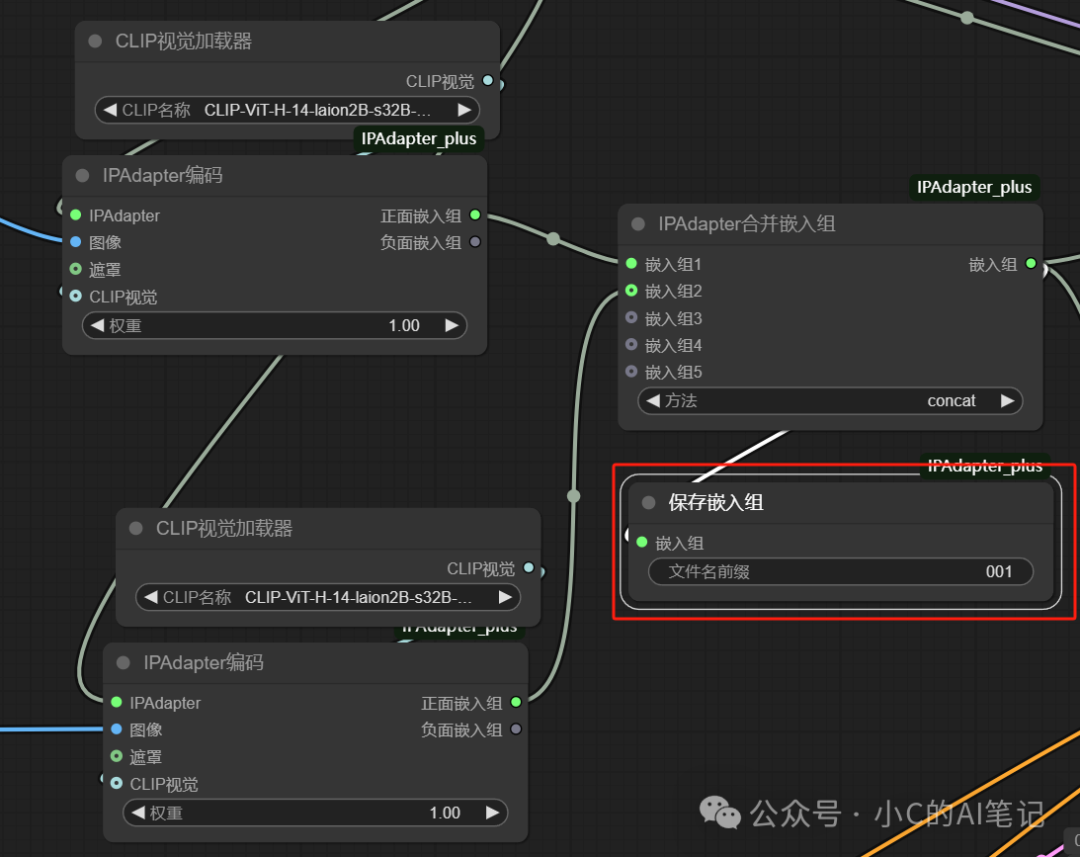This screenshot has height=857, width=1080.
Task: Select previous CLIP名称 in top CLIP视觉加载器
Action: pyautogui.click(x=110, y=110)
